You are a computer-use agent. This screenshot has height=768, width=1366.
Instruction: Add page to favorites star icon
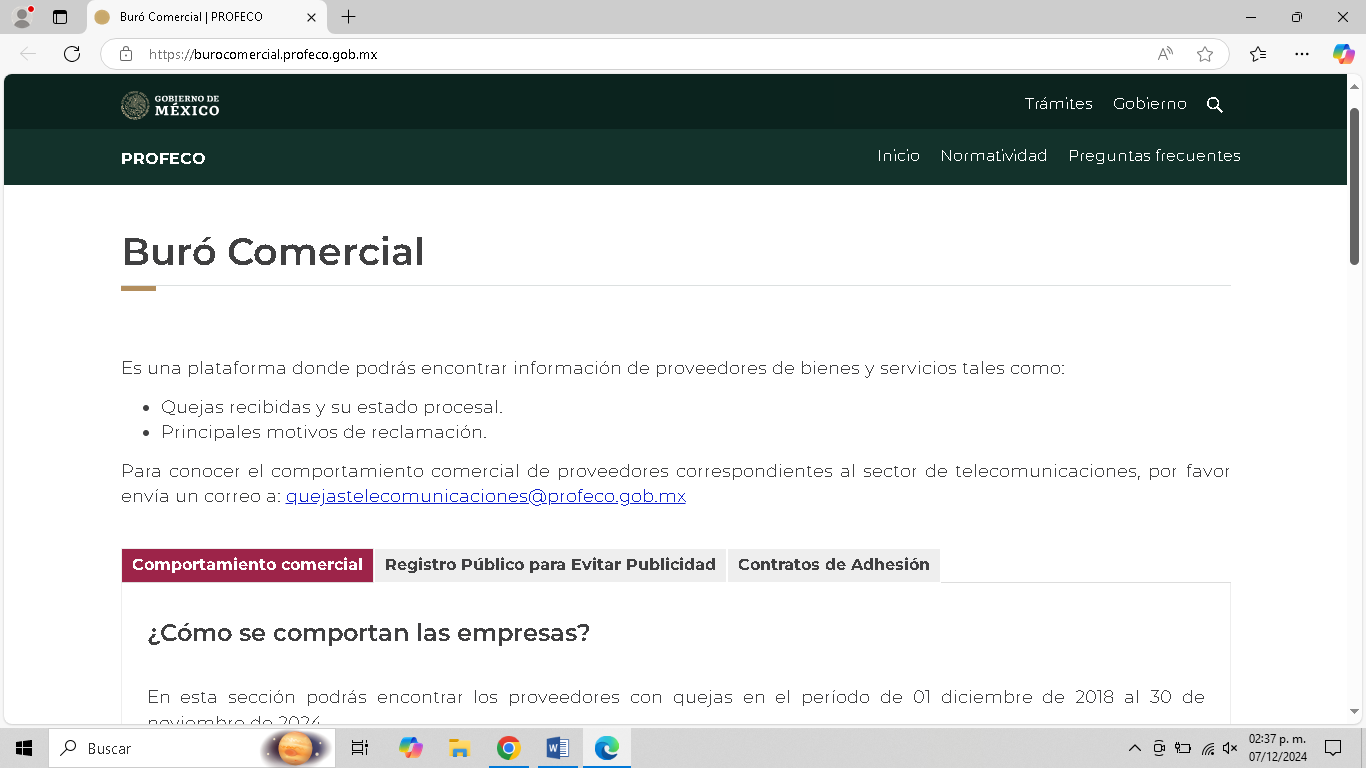click(x=1205, y=54)
